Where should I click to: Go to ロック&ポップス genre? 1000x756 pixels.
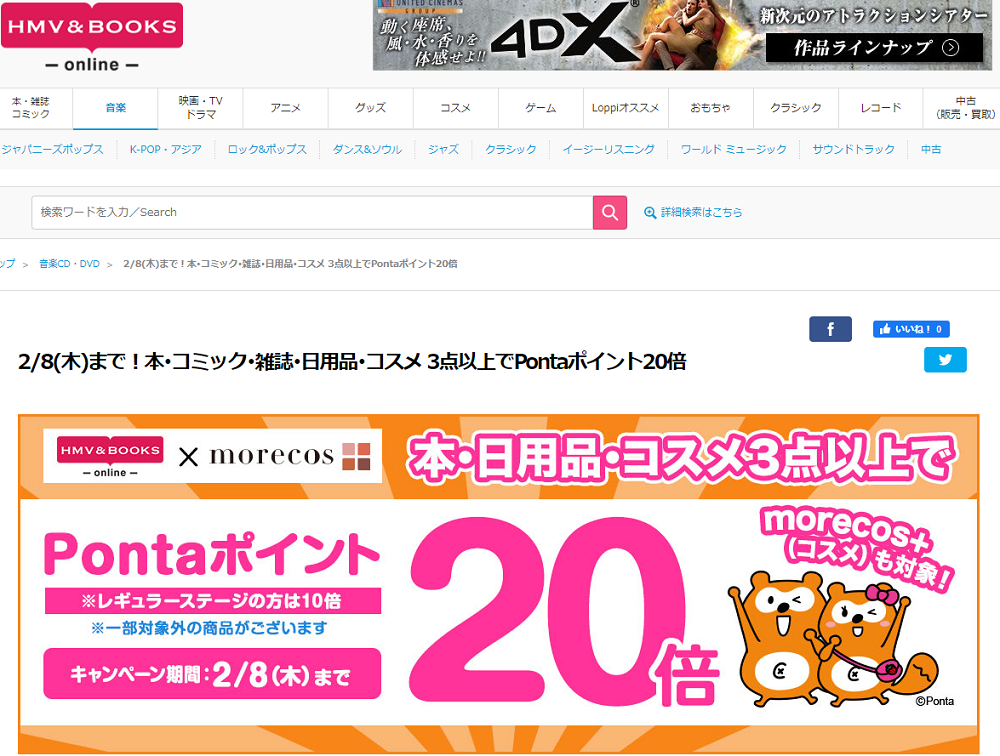(267, 149)
